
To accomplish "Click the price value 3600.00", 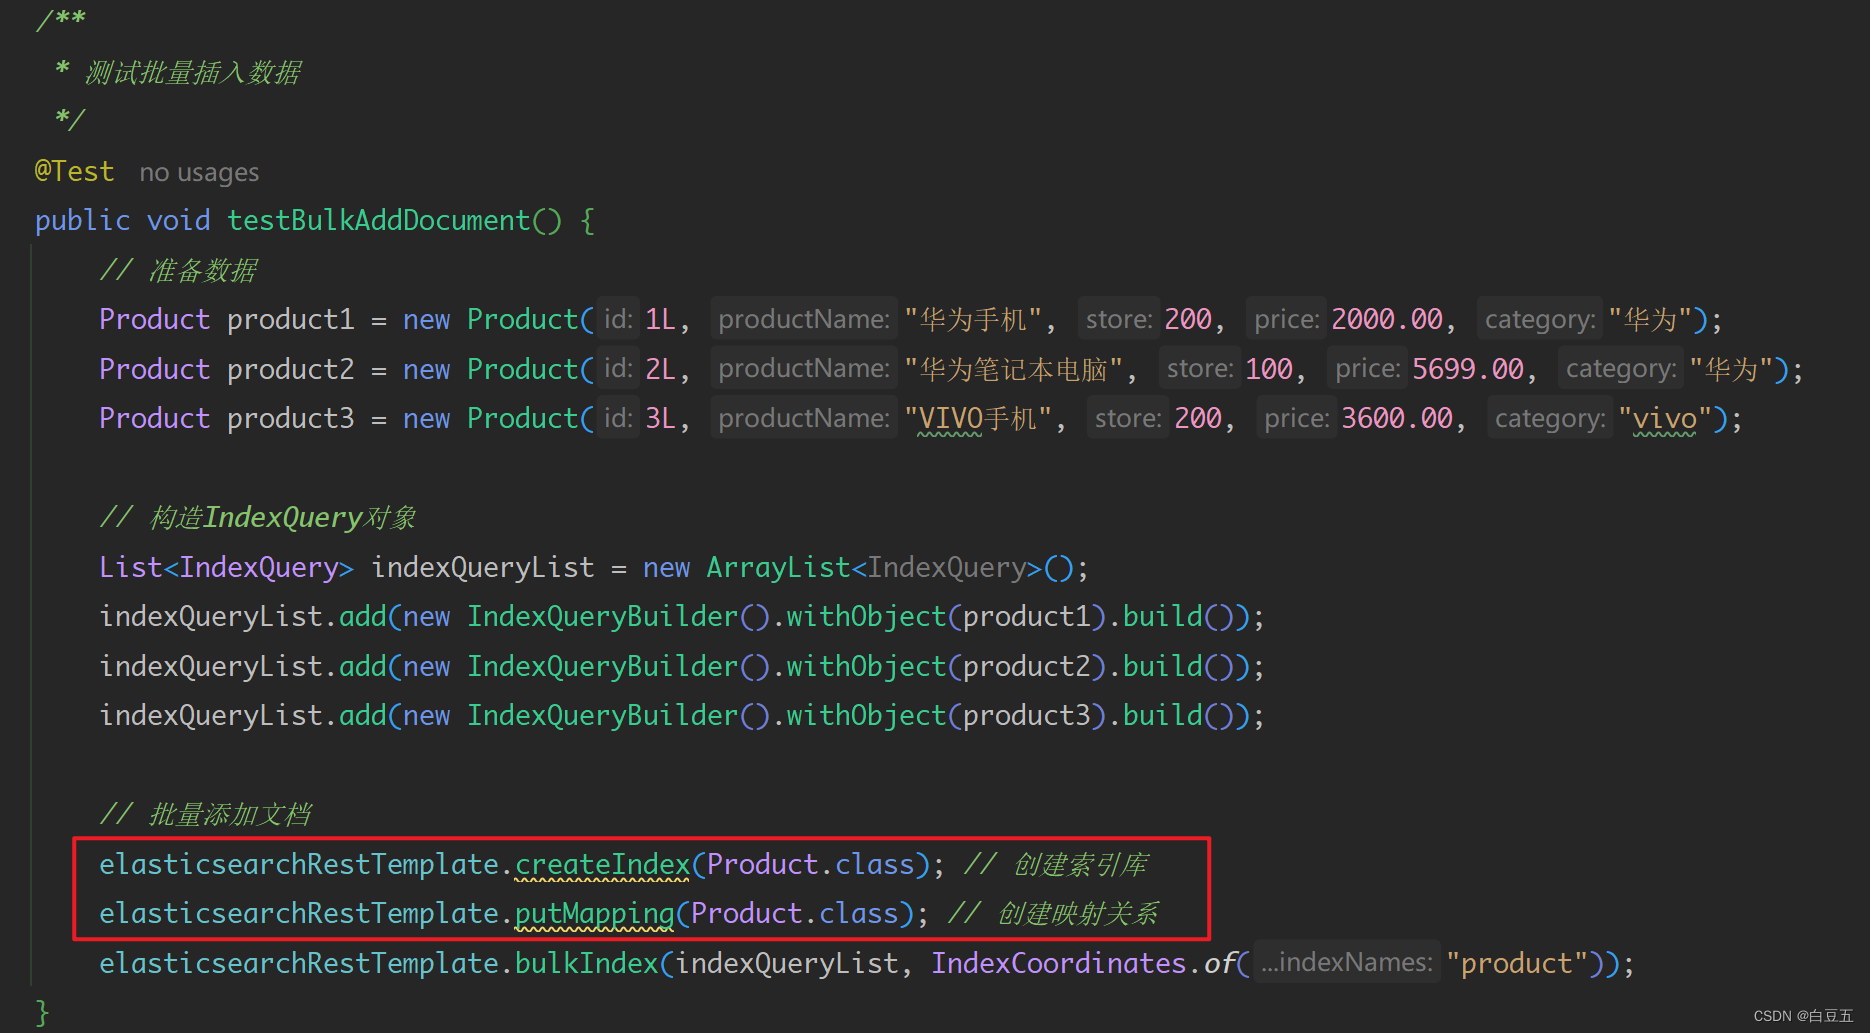I will coord(1397,418).
